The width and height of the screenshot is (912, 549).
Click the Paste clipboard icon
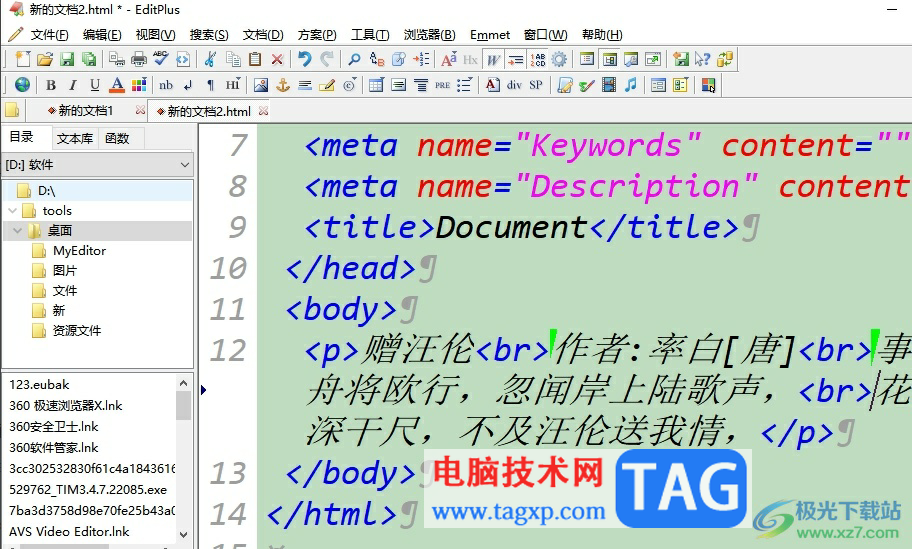coord(255,59)
